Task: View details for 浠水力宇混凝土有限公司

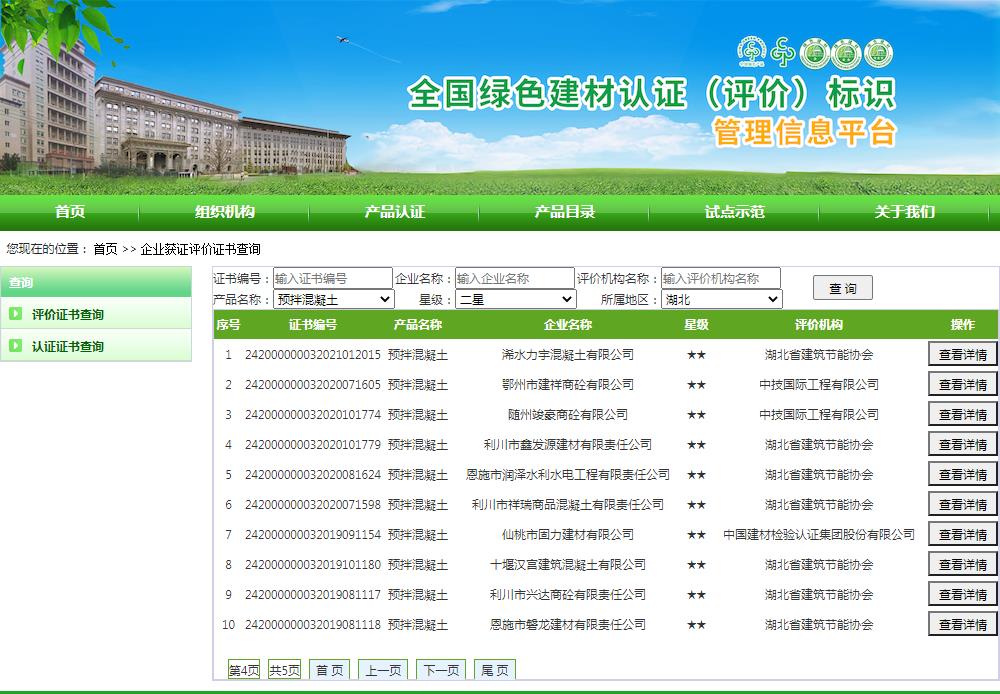Action: click(x=962, y=354)
